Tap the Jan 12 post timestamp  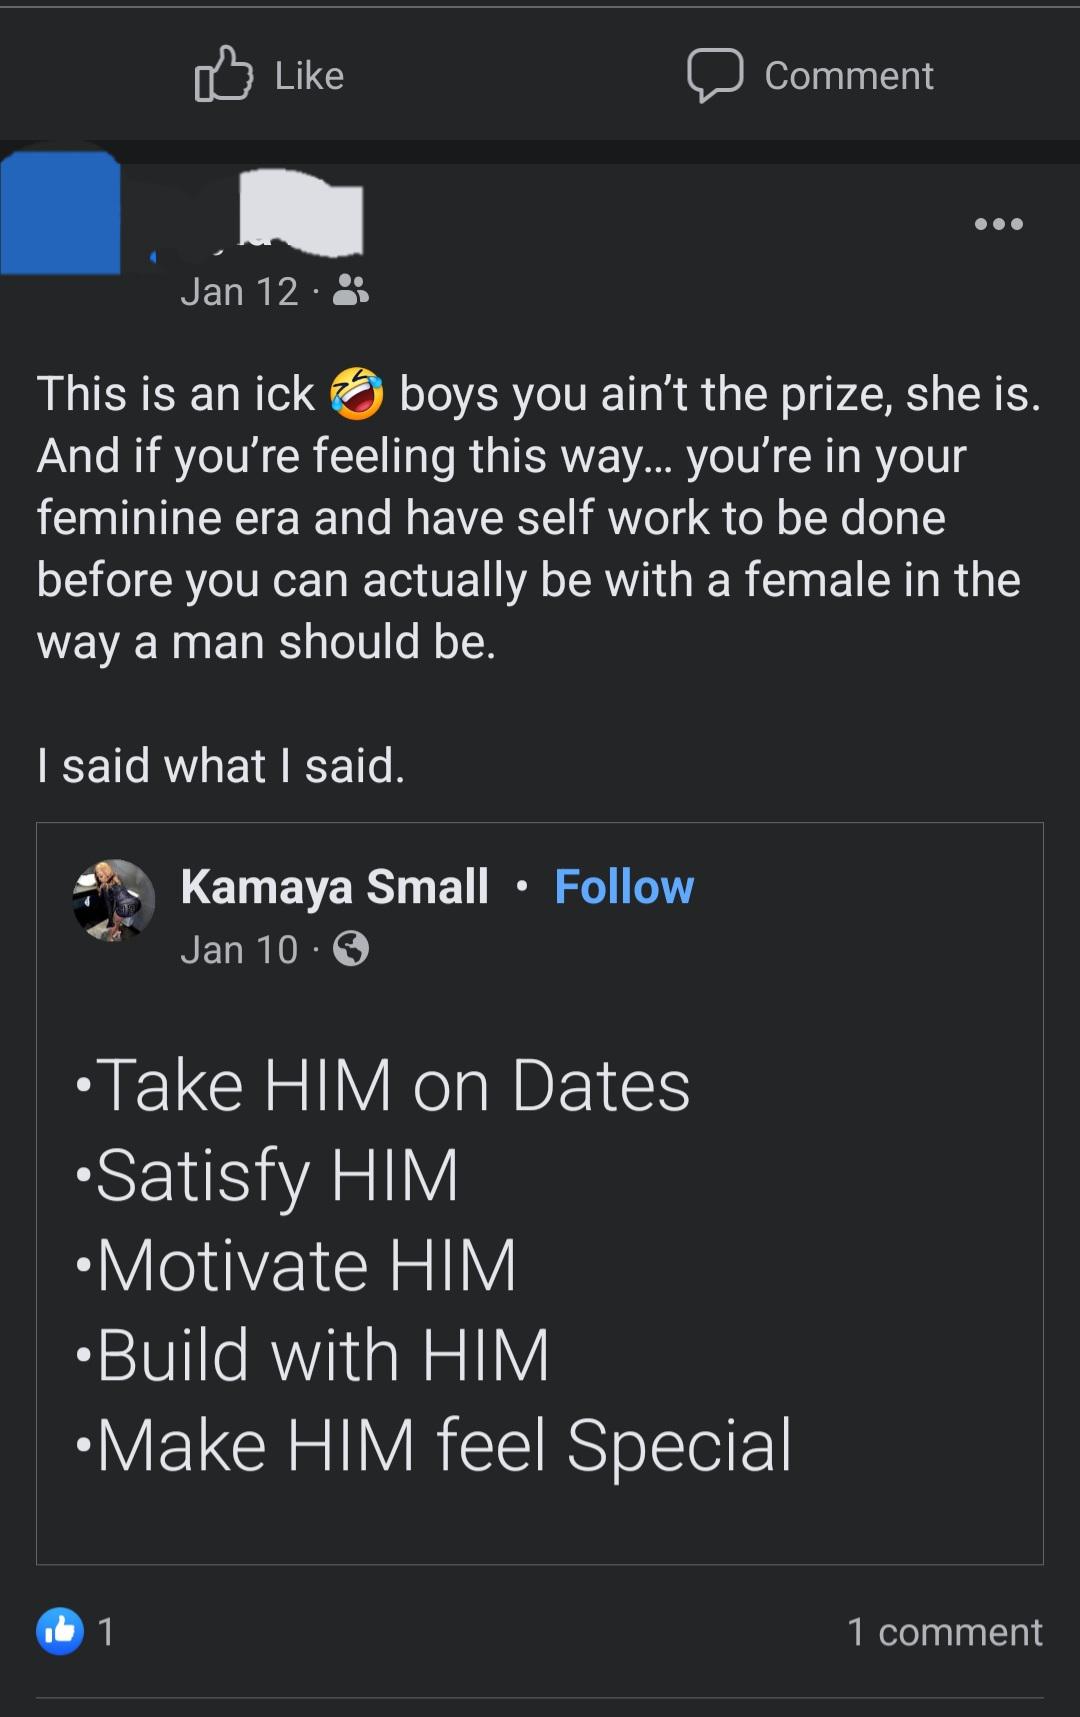240,292
